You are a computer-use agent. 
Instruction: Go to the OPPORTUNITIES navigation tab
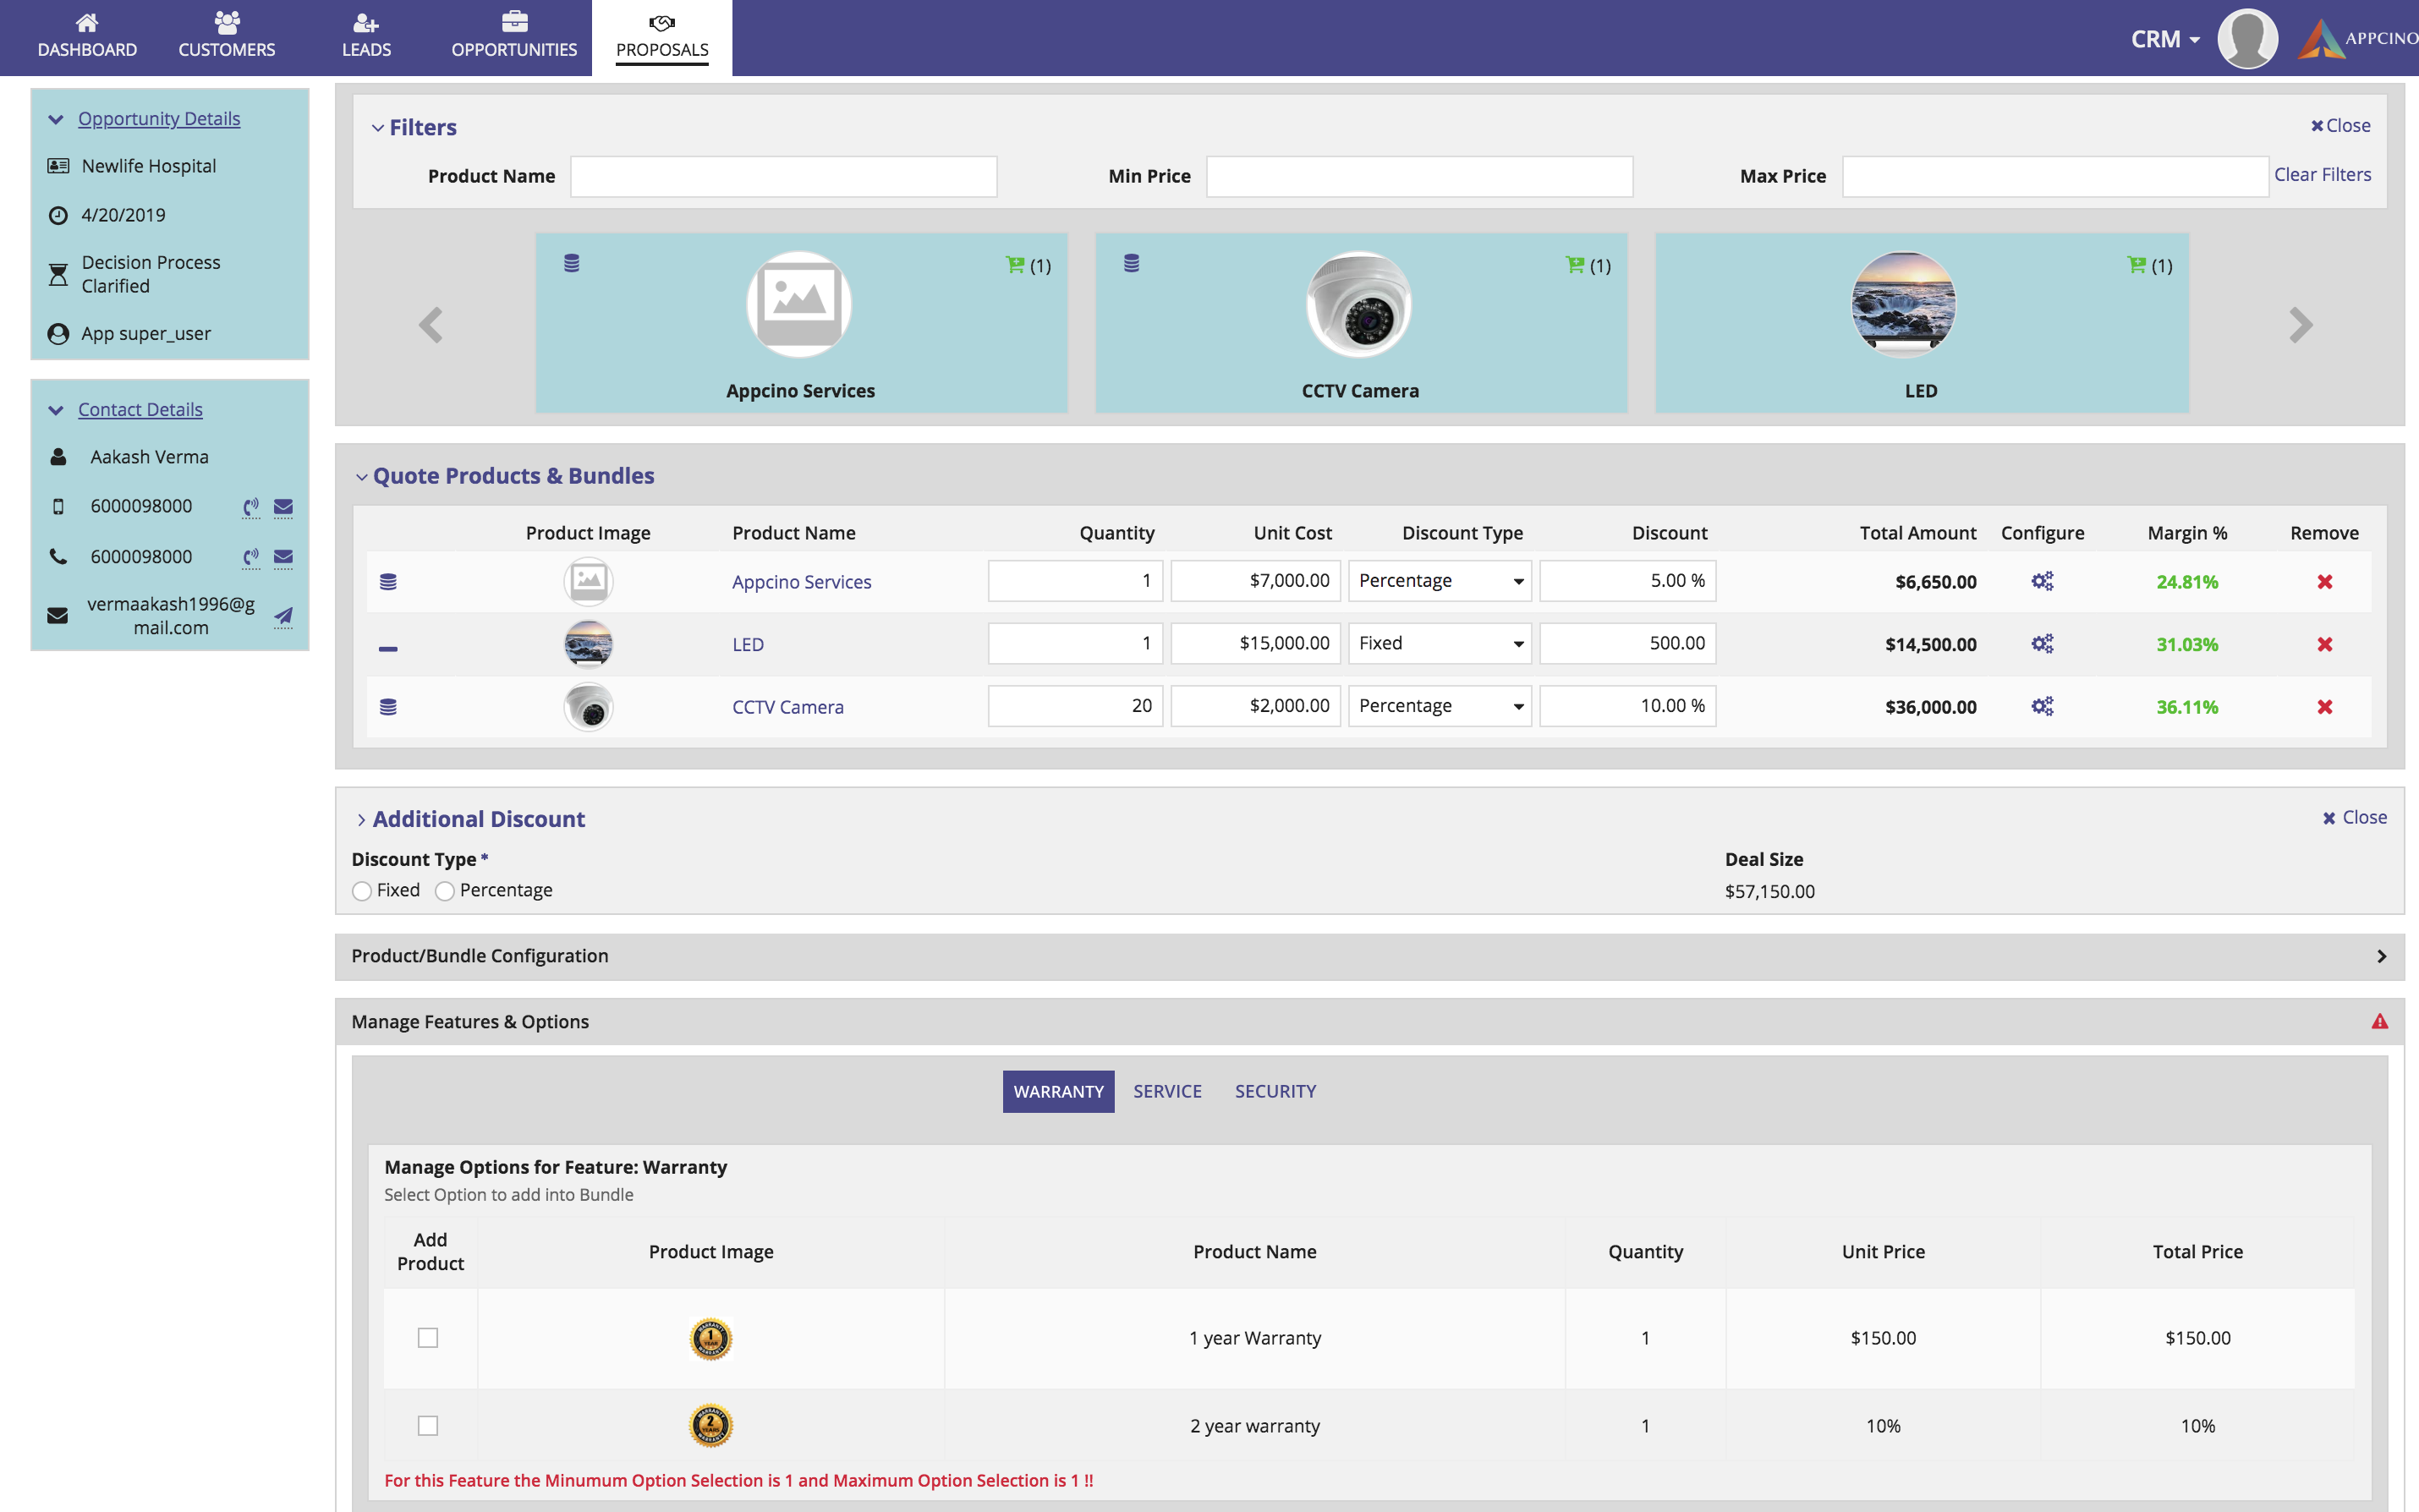coord(514,36)
